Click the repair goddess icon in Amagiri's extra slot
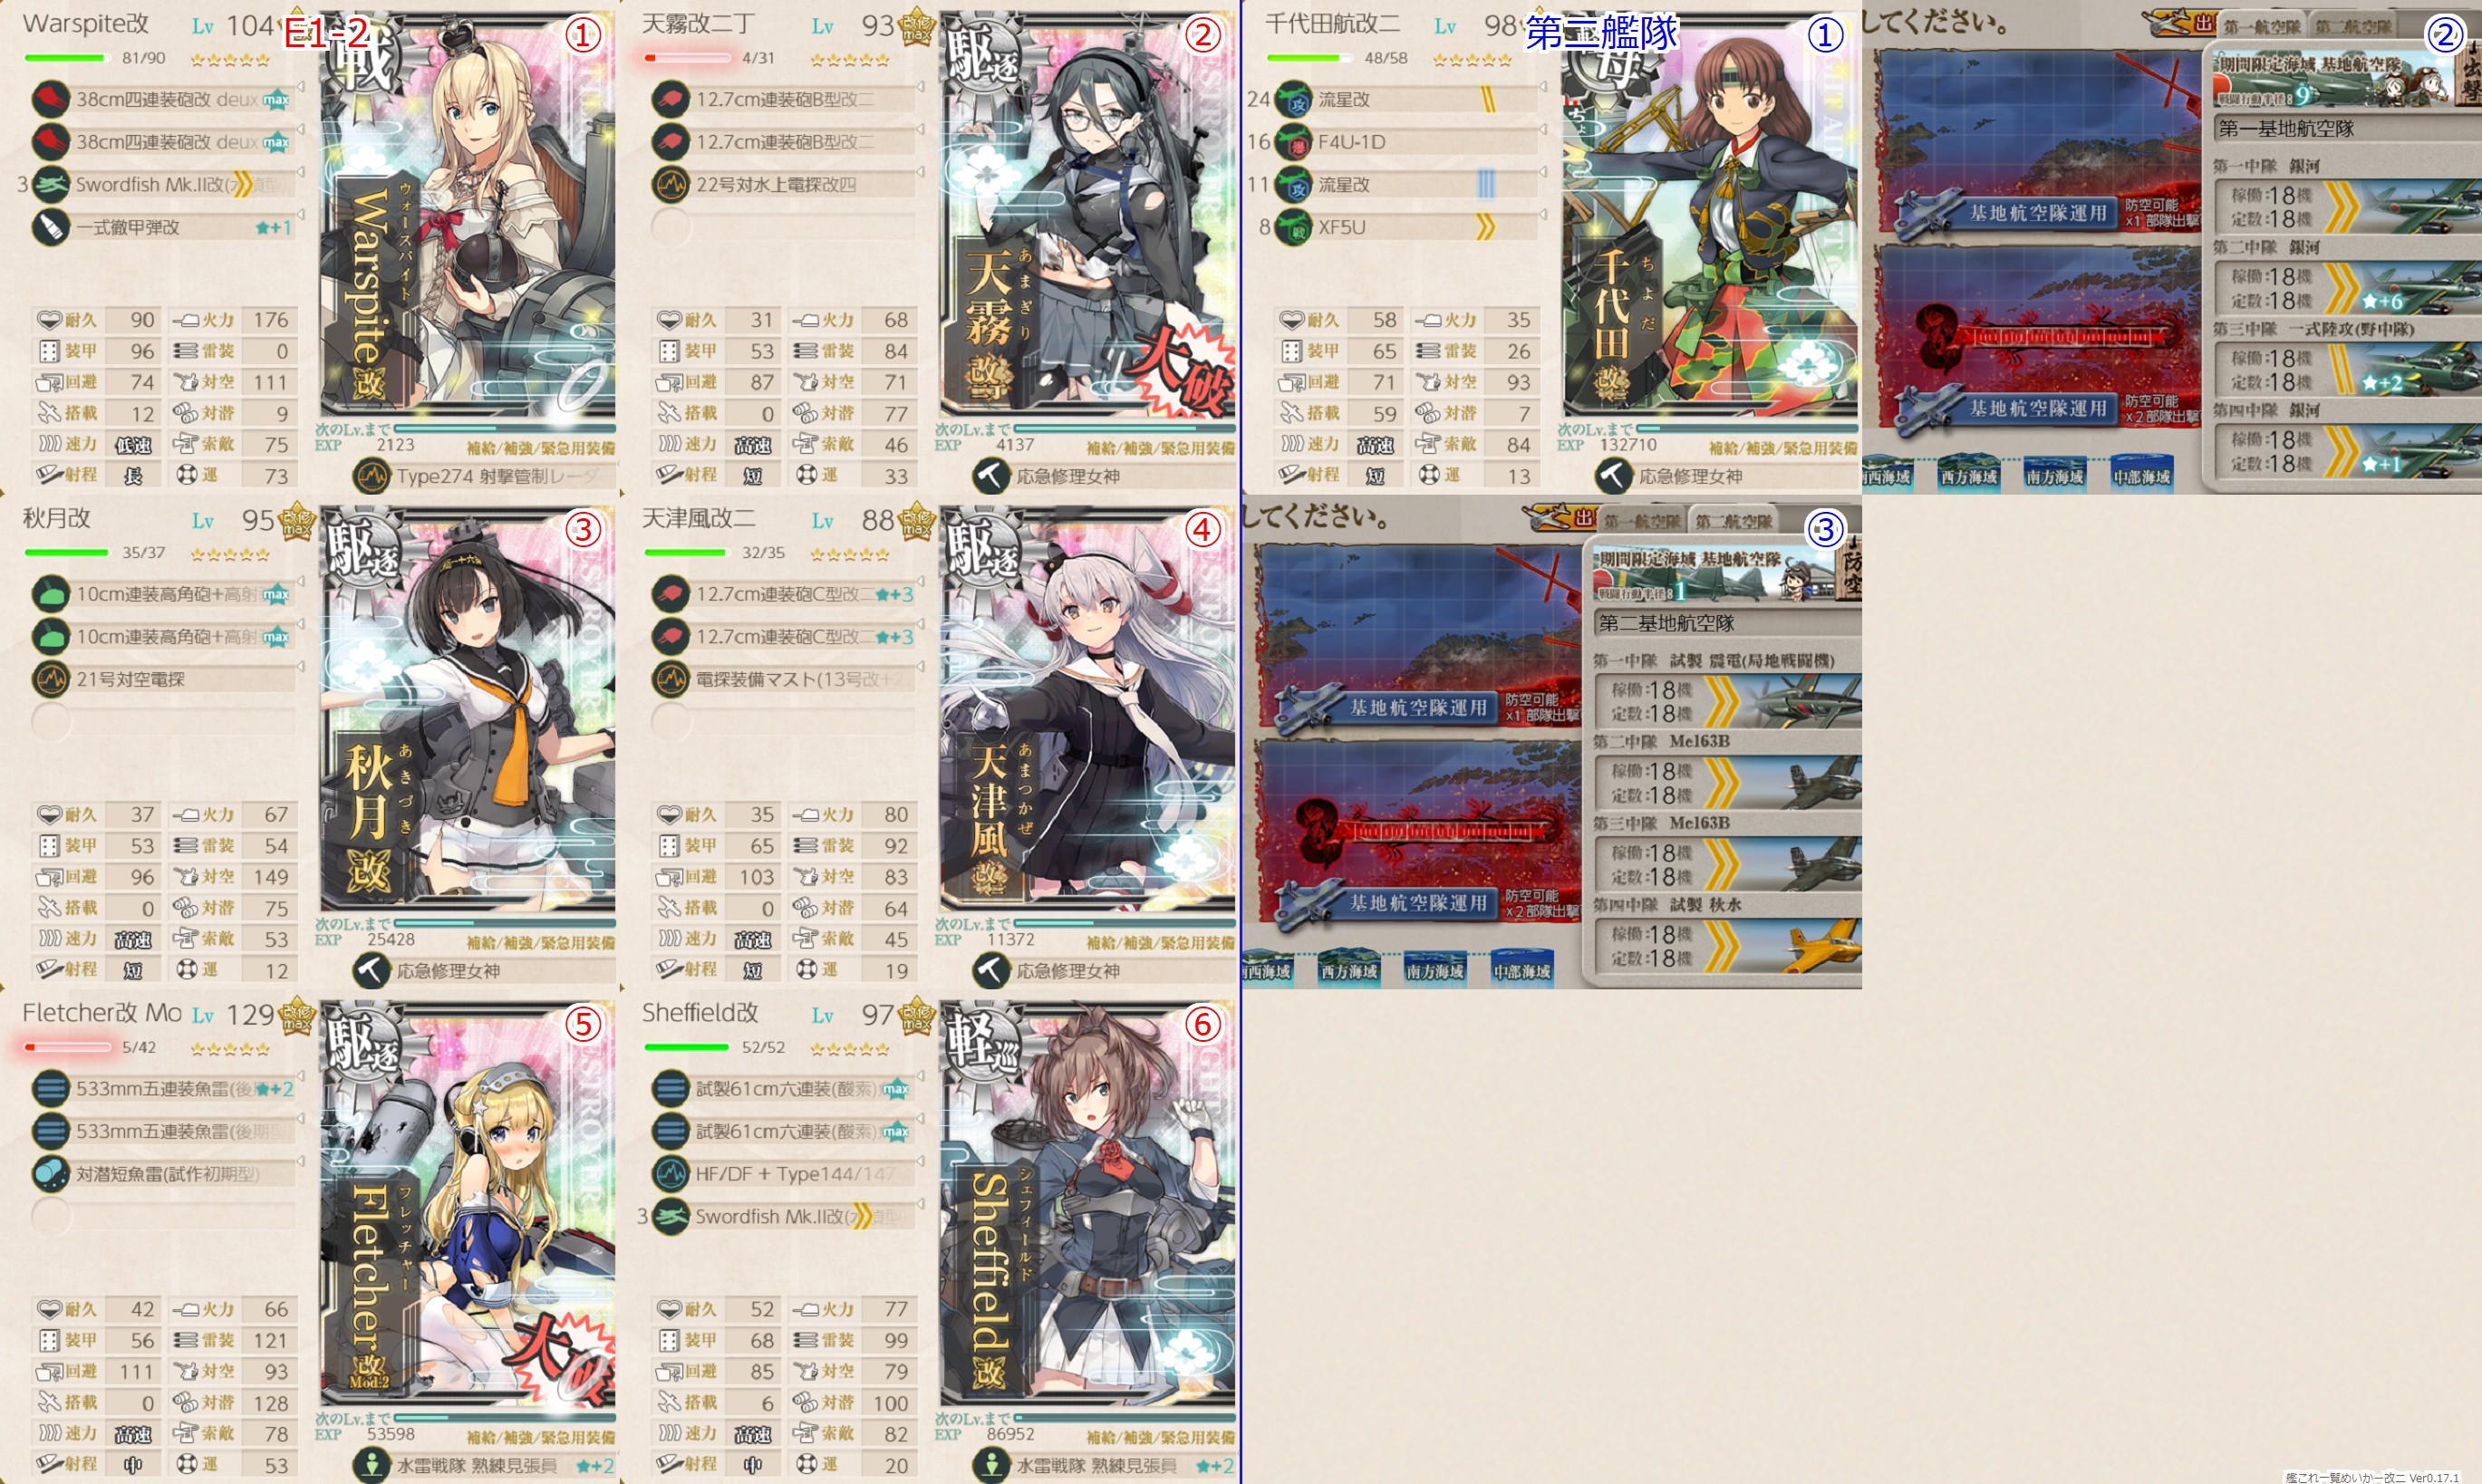The image size is (2482, 1484). pyautogui.click(x=991, y=476)
